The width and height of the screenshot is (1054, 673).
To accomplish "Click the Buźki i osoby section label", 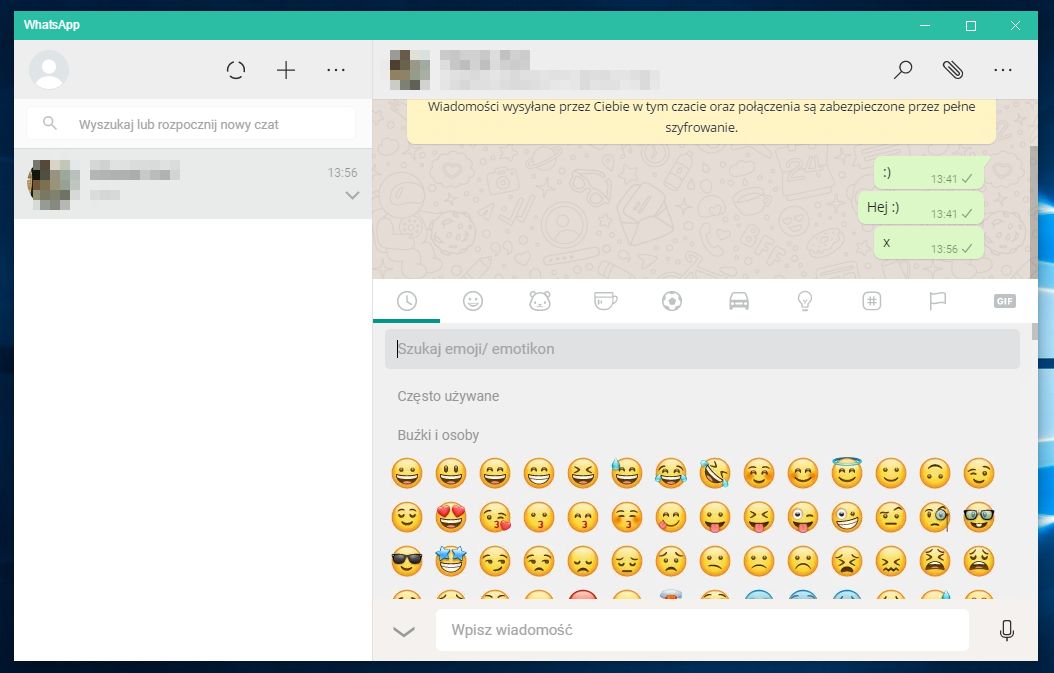I will click(x=438, y=435).
